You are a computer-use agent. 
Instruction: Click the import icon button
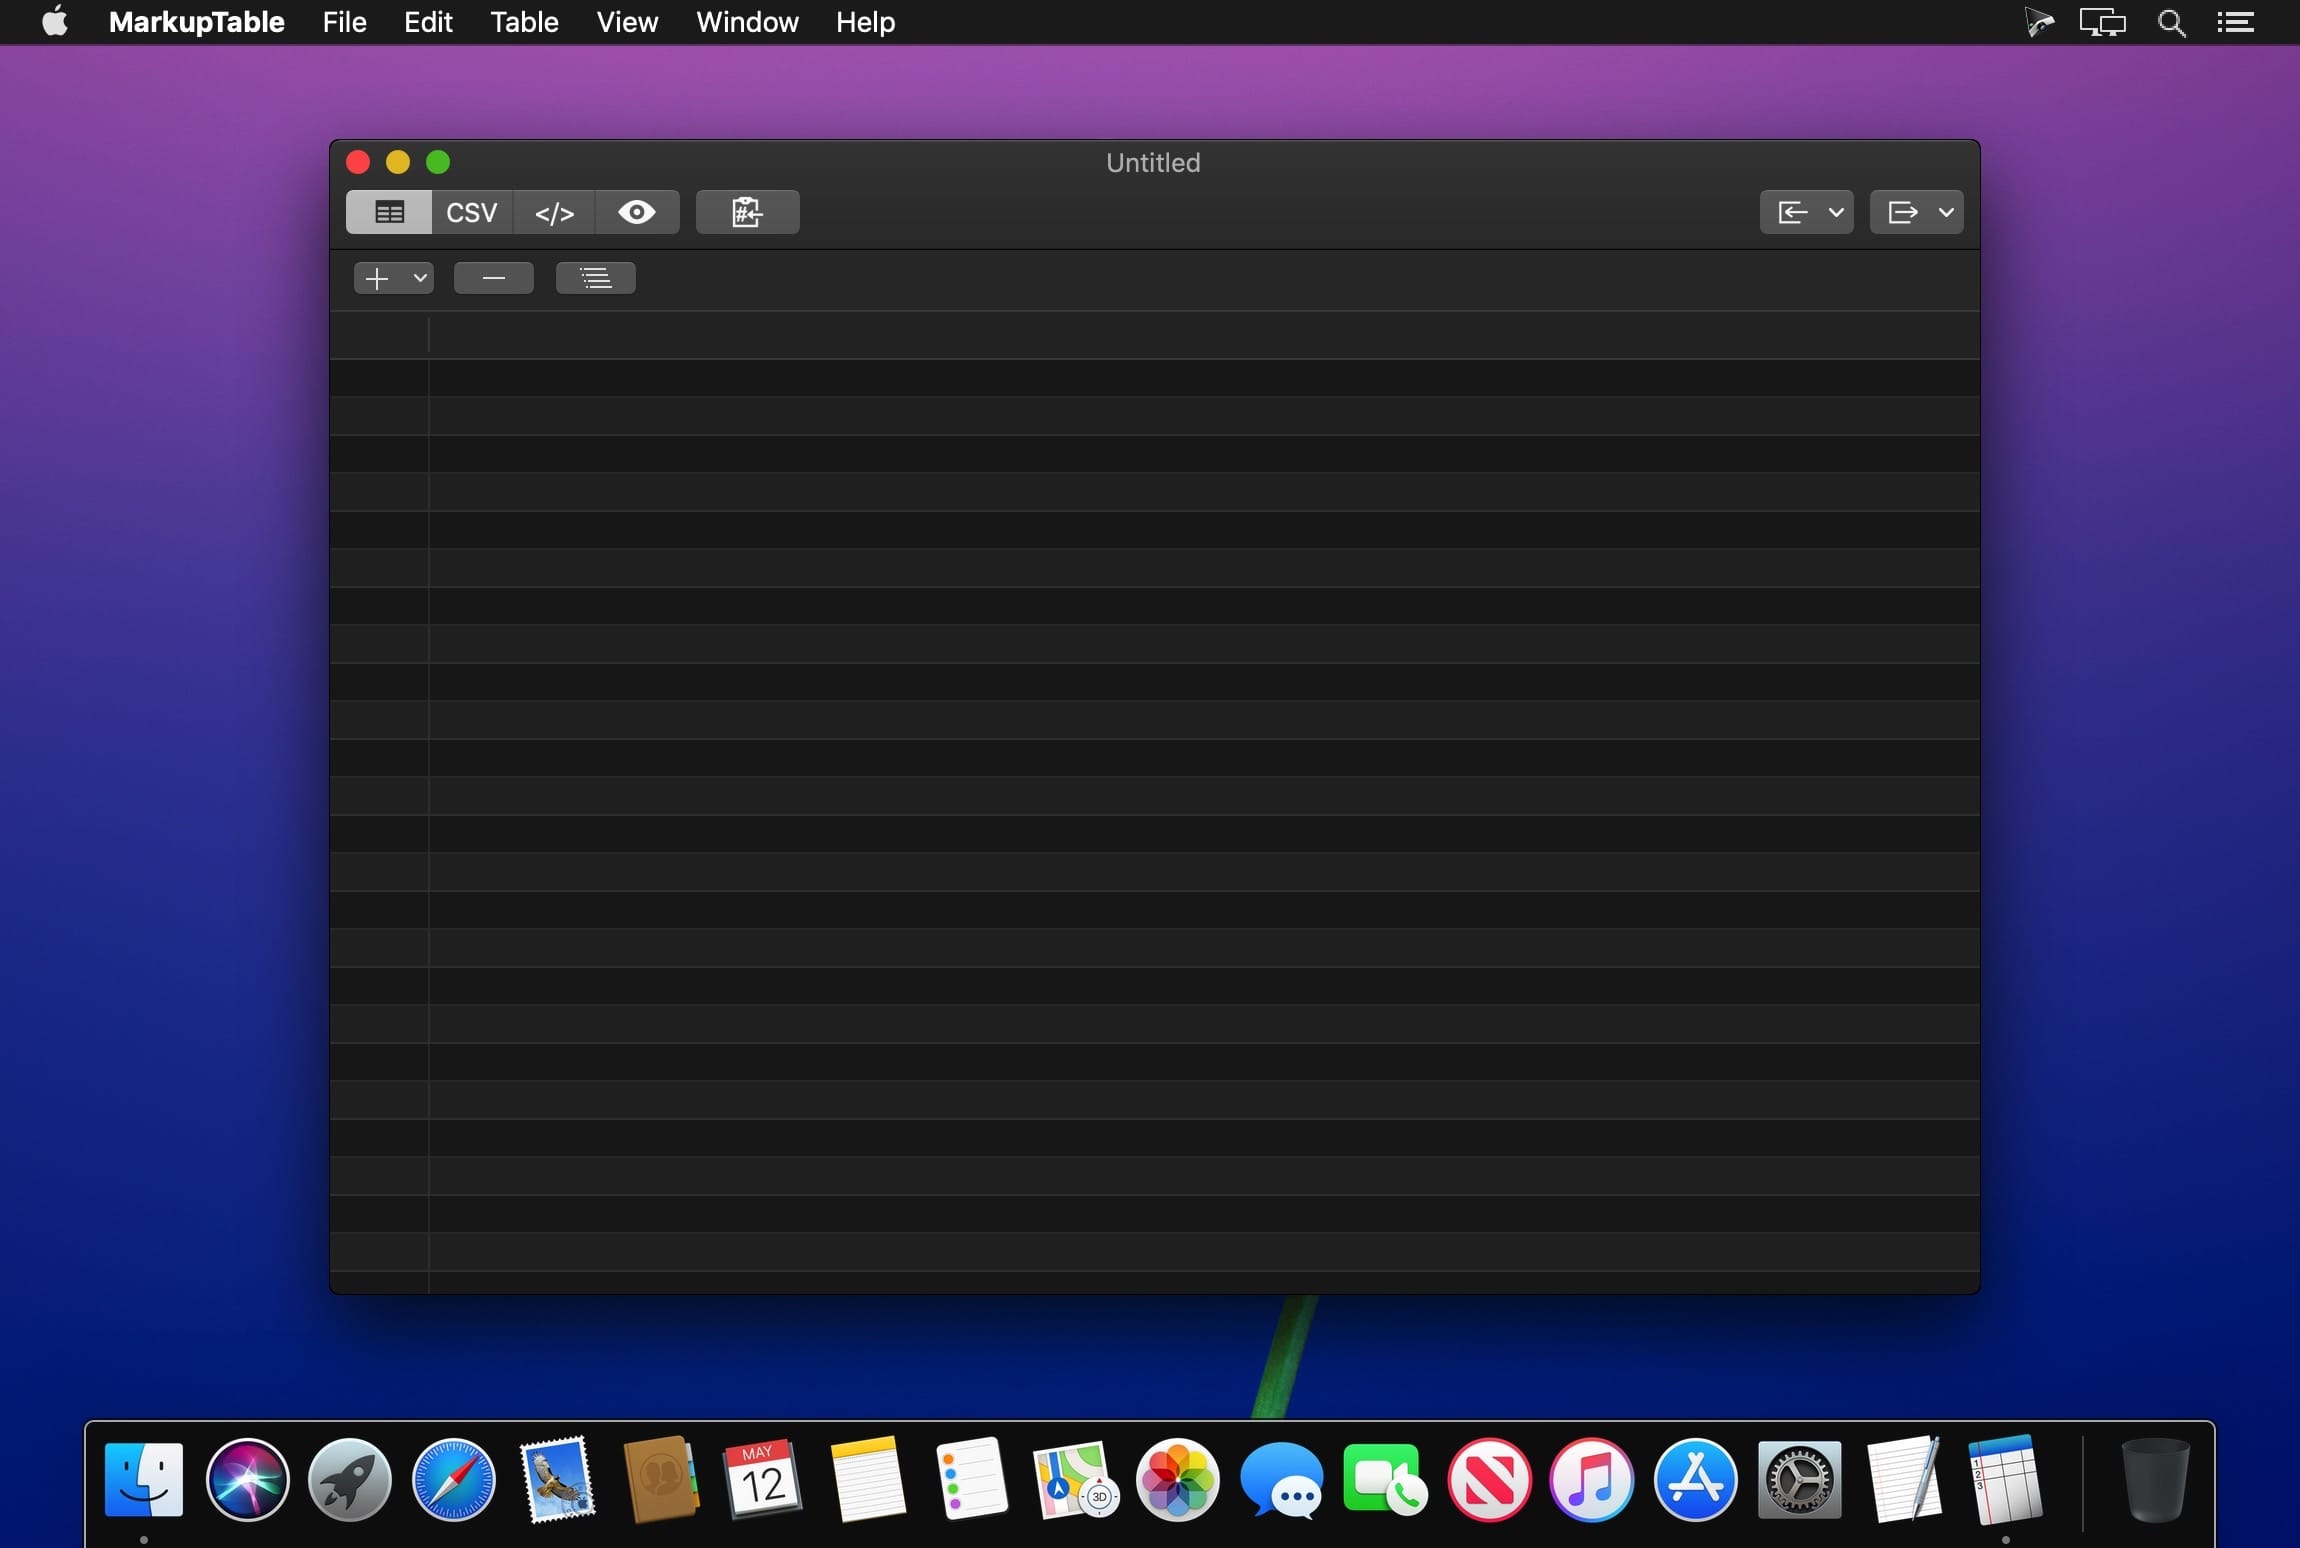[1792, 212]
